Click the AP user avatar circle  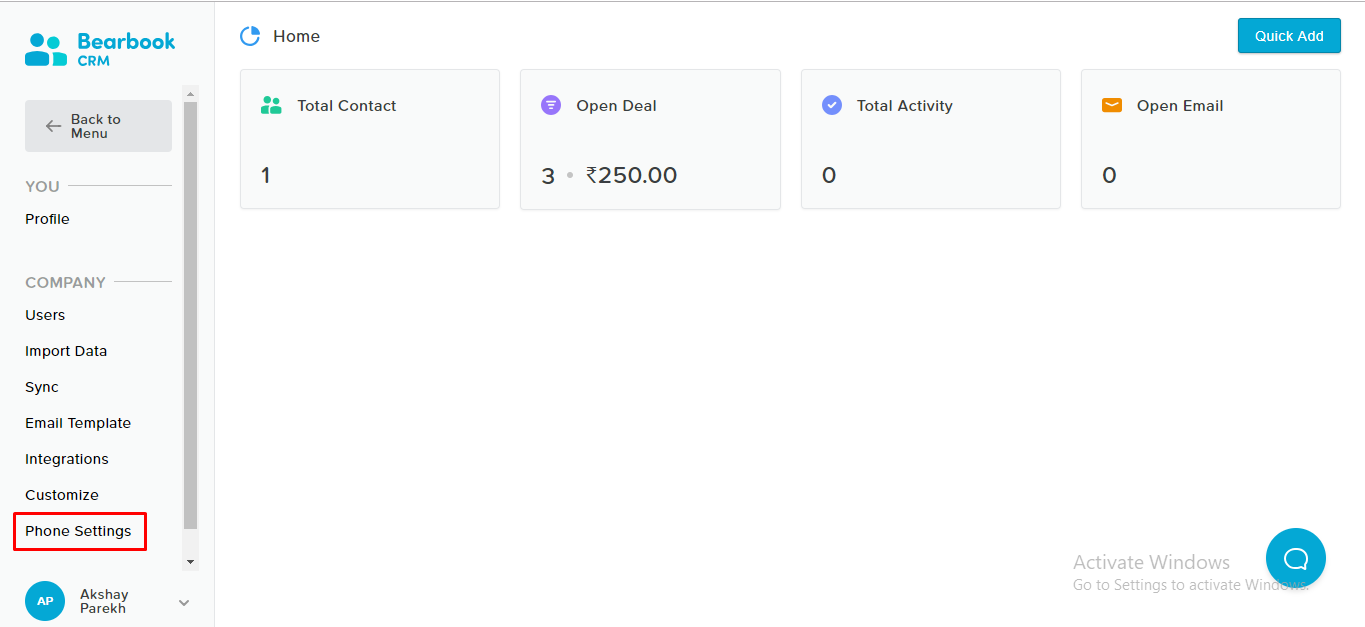(45, 601)
